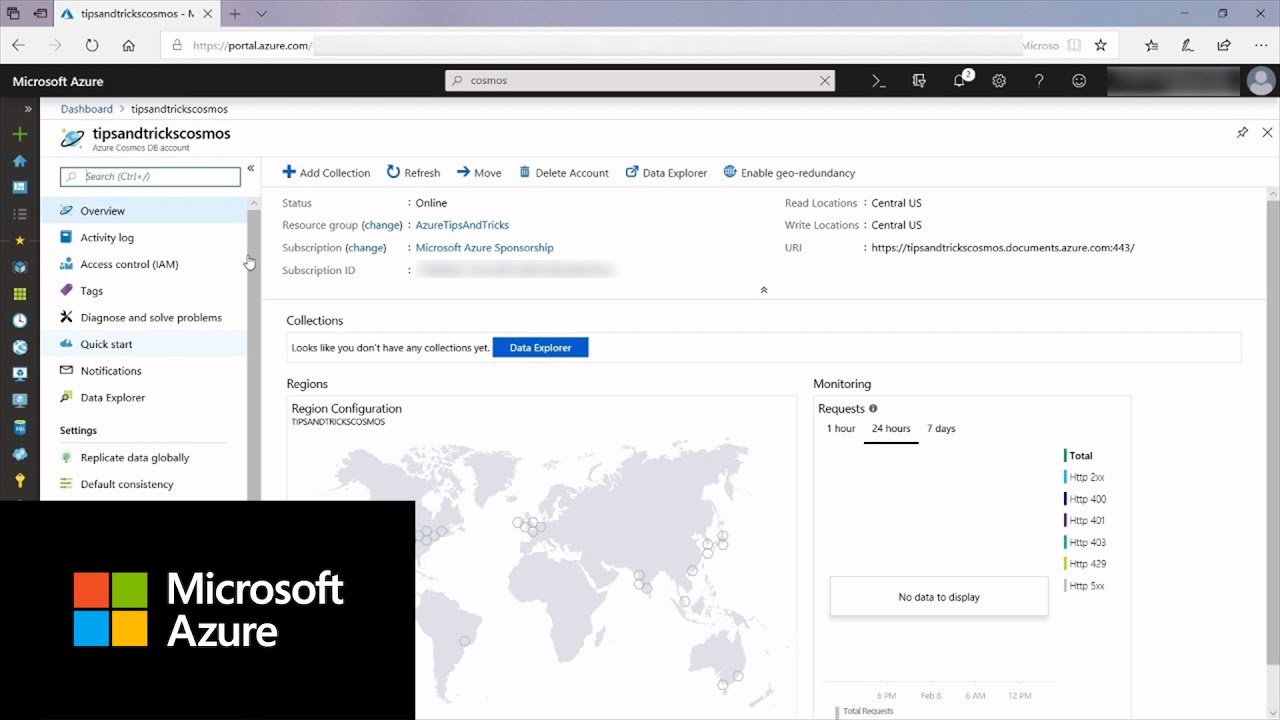Open the Home icon in left rail
This screenshot has height=720, width=1280.
[19, 161]
